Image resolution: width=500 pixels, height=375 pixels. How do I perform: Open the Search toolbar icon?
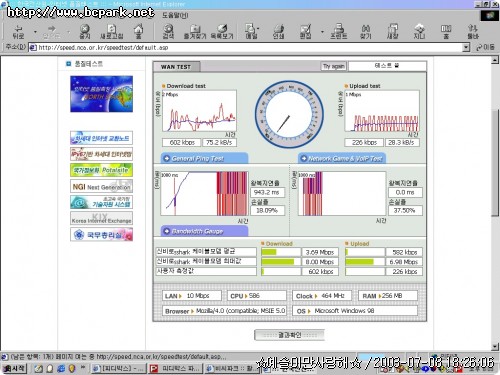(x=168, y=32)
